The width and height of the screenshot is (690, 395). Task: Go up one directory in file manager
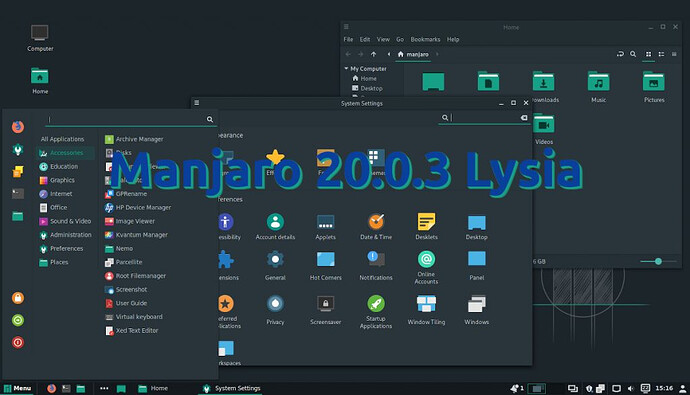click(373, 54)
